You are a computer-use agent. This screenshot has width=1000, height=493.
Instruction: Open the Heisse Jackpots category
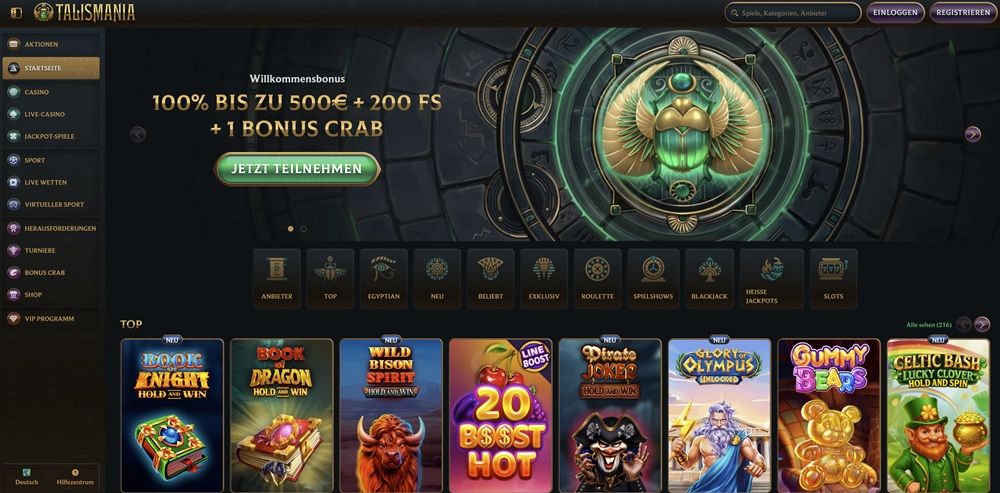(772, 279)
